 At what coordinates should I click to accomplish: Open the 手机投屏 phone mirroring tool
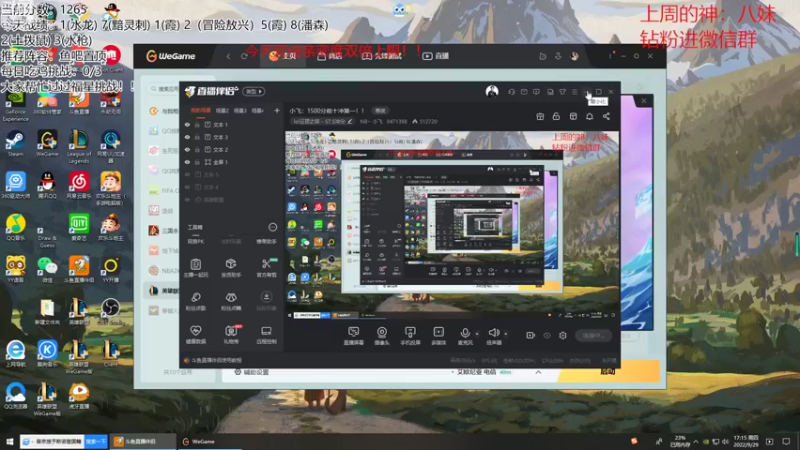pyautogui.click(x=410, y=336)
